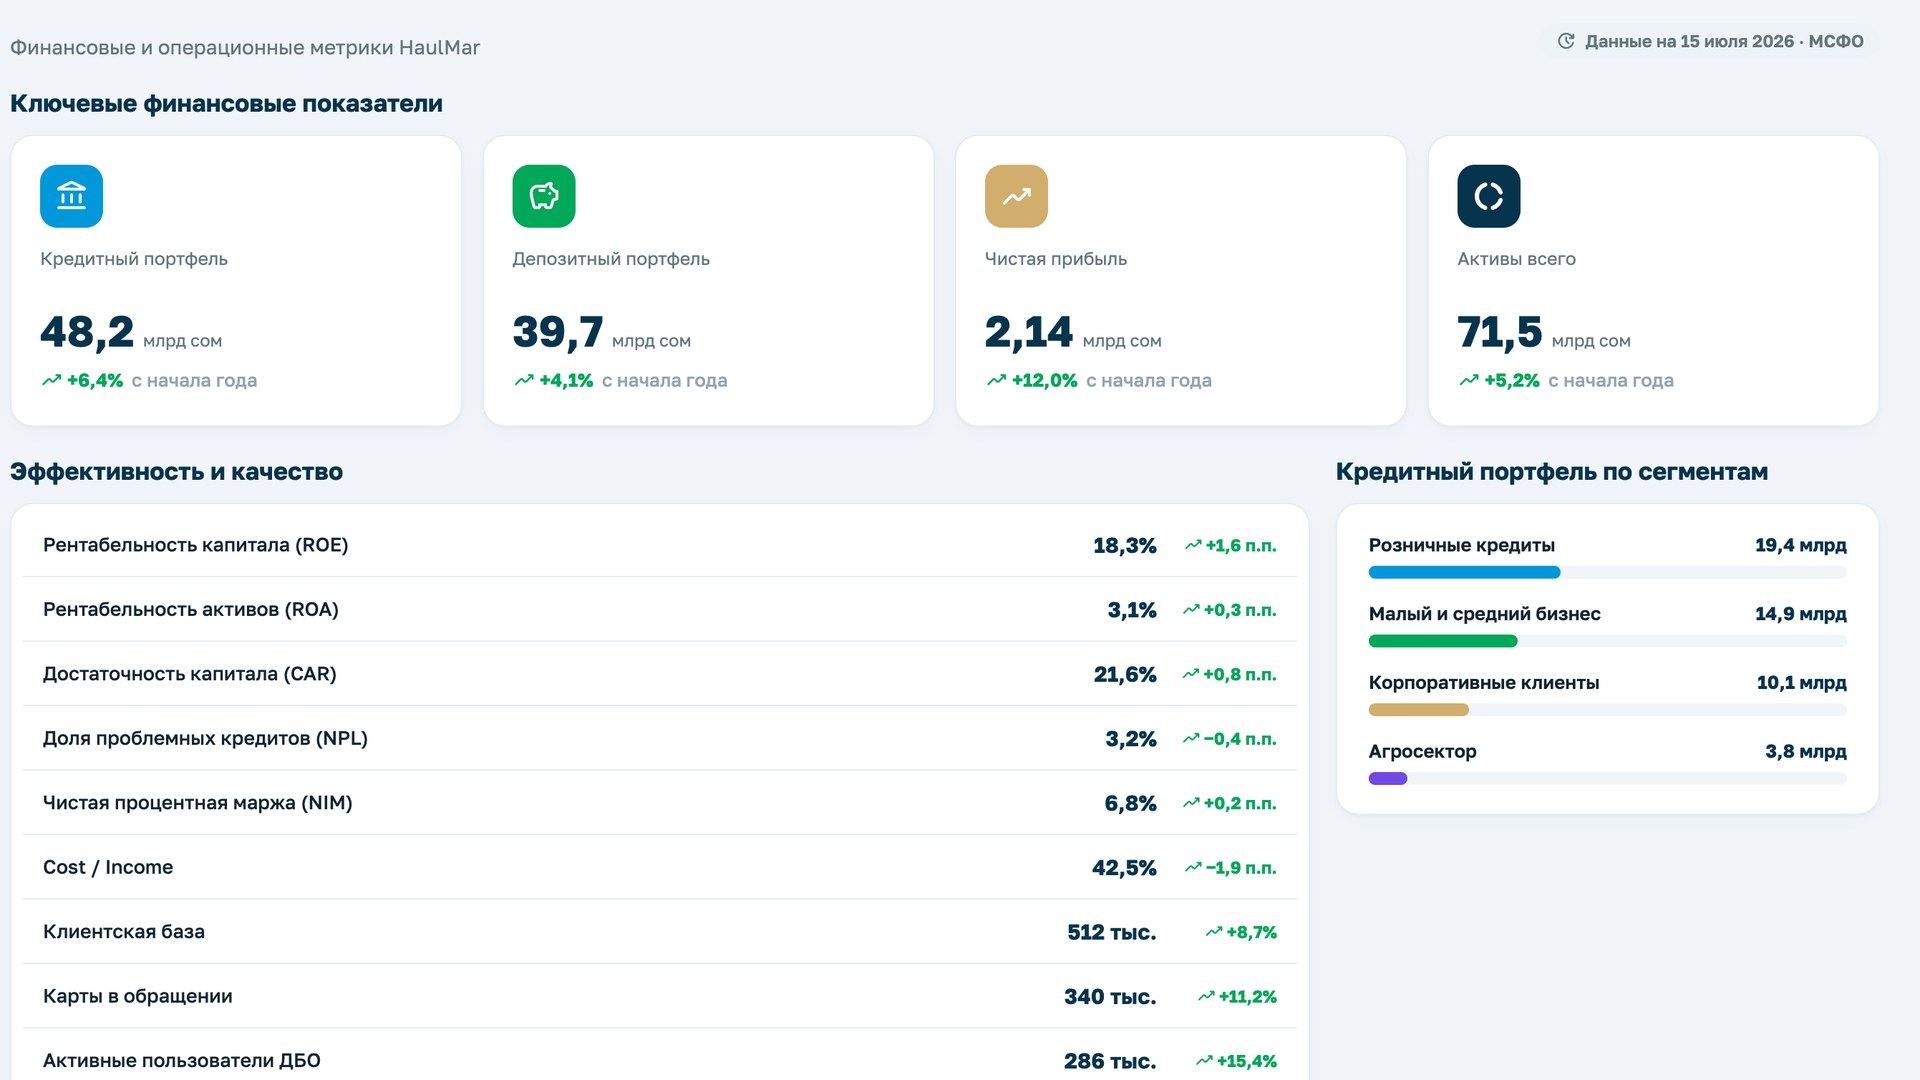Screen dimensions: 1920x1080
Task: Click the green Малый и средний бизнес bar
Action: click(x=1443, y=641)
